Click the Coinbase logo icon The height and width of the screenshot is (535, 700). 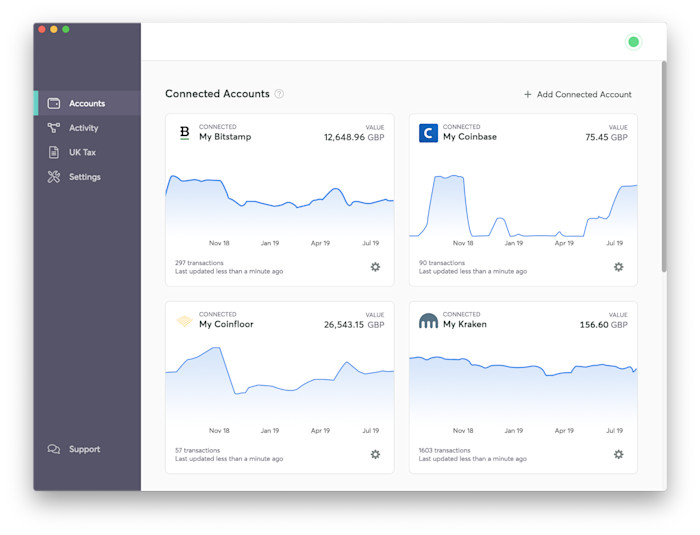(428, 133)
